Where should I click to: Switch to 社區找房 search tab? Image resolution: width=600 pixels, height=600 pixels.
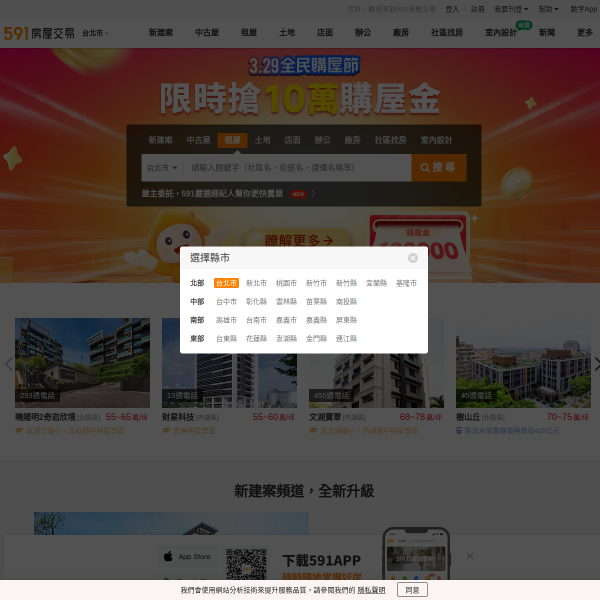tap(390, 140)
